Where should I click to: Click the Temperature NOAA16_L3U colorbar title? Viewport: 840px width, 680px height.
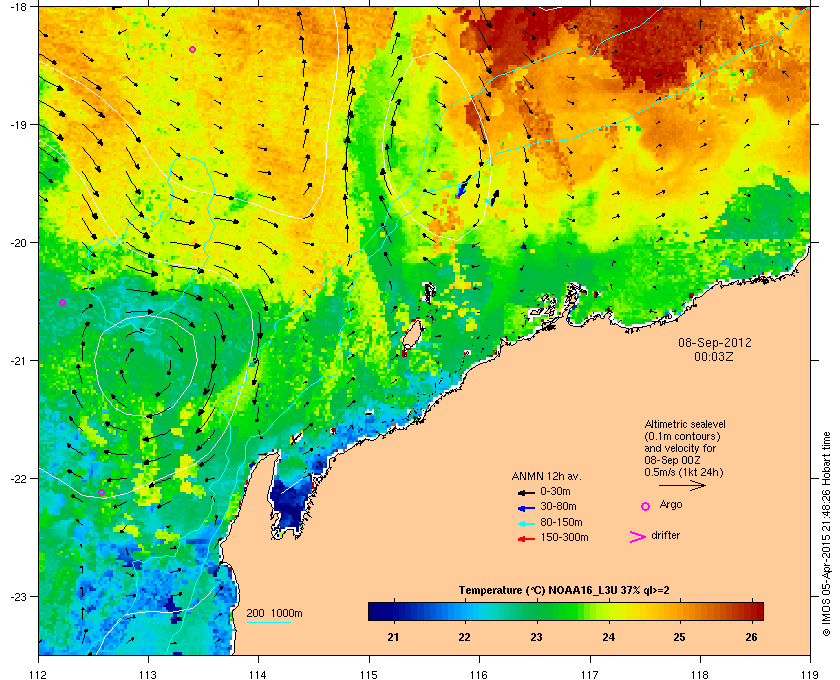[x=564, y=591]
